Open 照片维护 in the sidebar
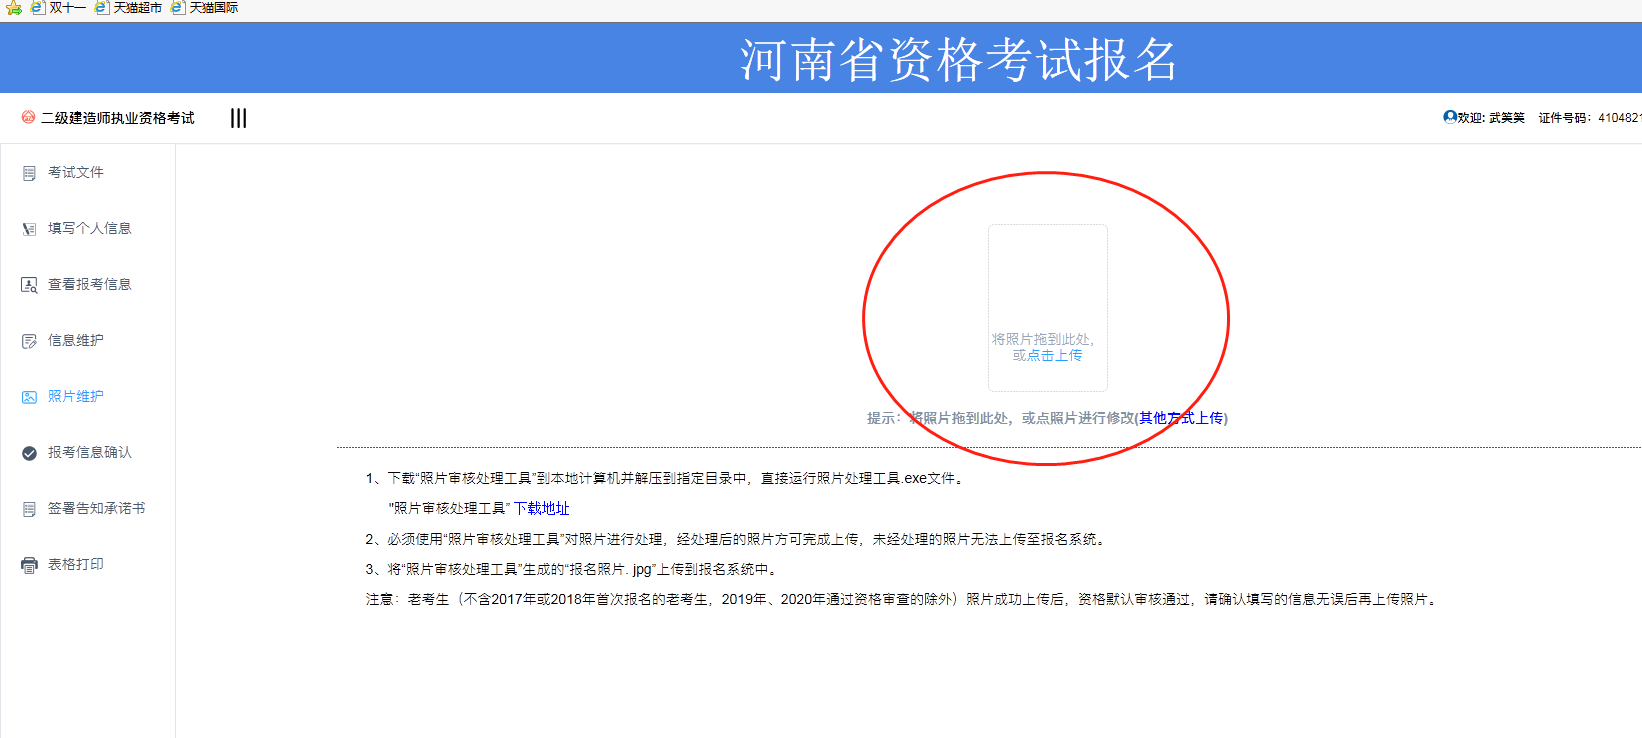 pyautogui.click(x=75, y=396)
